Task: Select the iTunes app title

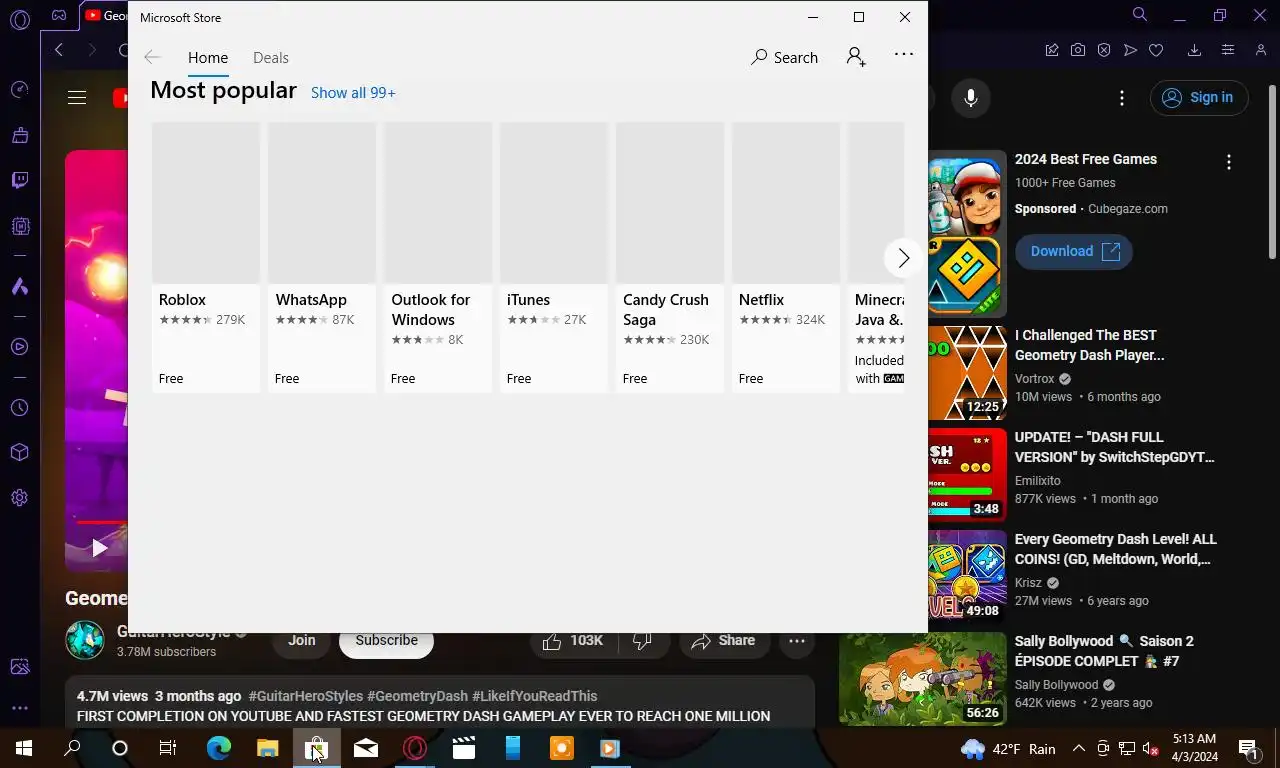Action: point(528,299)
